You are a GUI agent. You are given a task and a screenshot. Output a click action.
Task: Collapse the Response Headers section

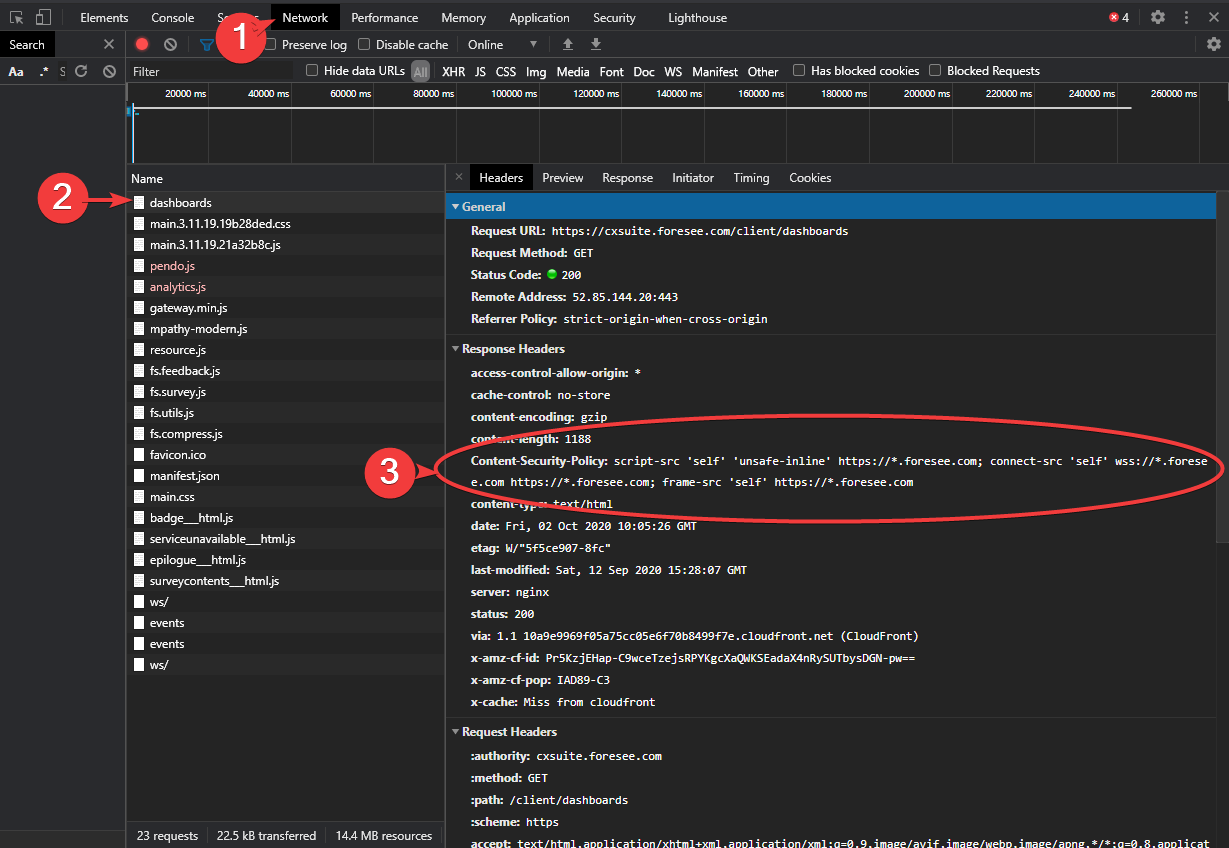pos(512,349)
